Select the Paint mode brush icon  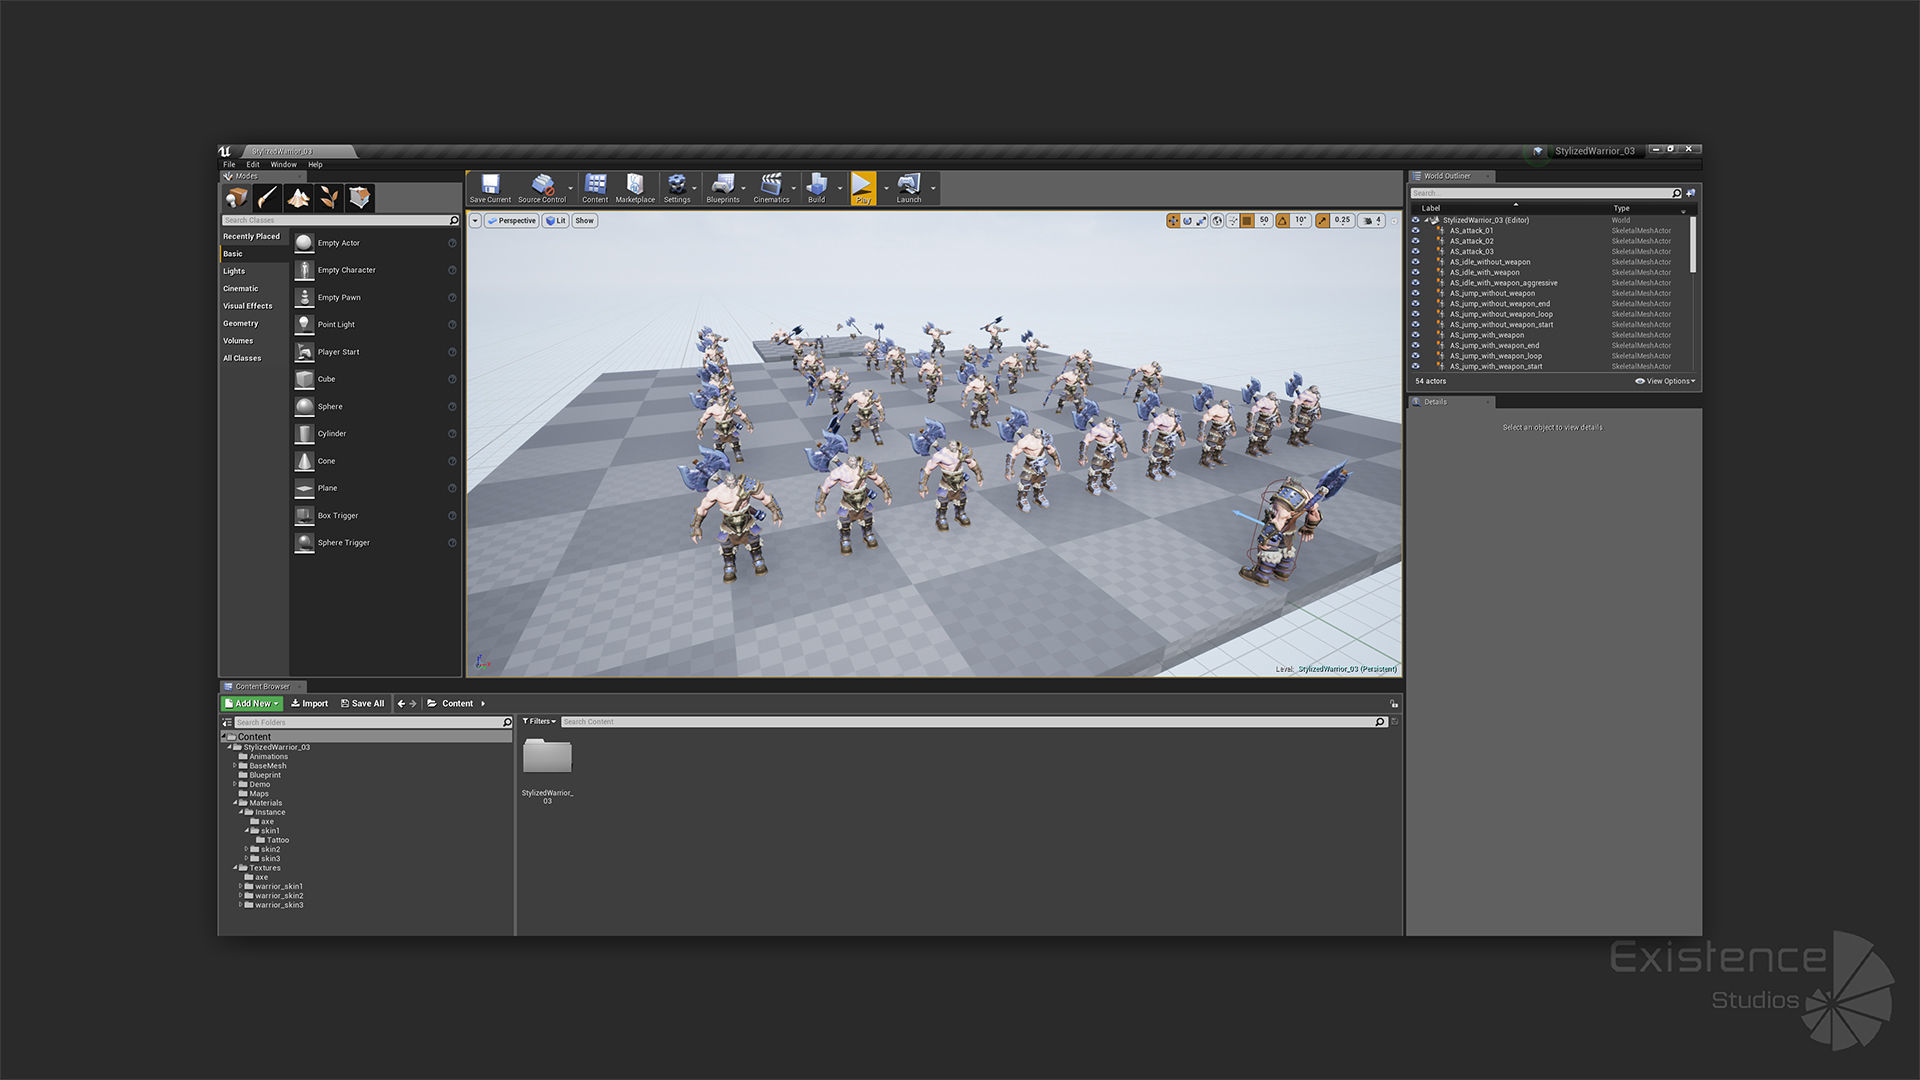[x=267, y=198]
